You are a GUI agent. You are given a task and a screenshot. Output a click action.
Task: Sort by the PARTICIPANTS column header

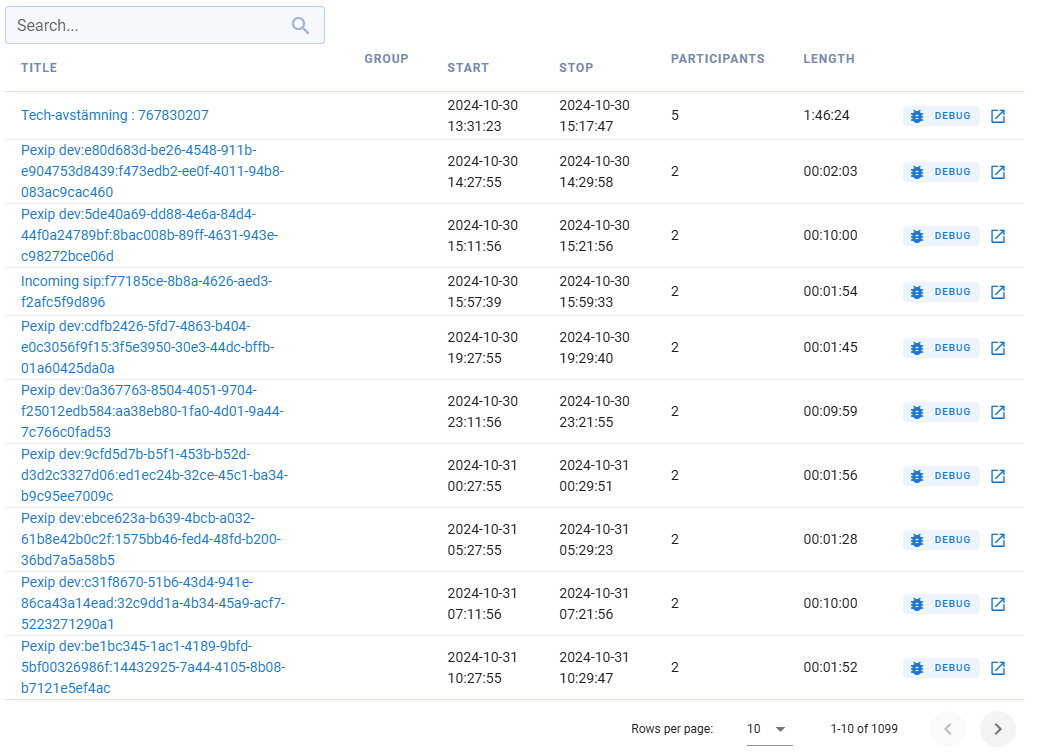coord(718,59)
